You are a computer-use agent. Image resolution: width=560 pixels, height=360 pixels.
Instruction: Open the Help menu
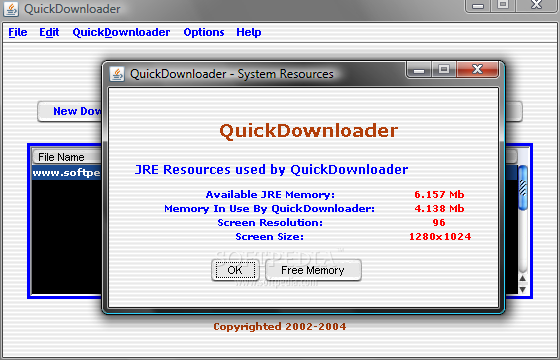pyautogui.click(x=249, y=32)
